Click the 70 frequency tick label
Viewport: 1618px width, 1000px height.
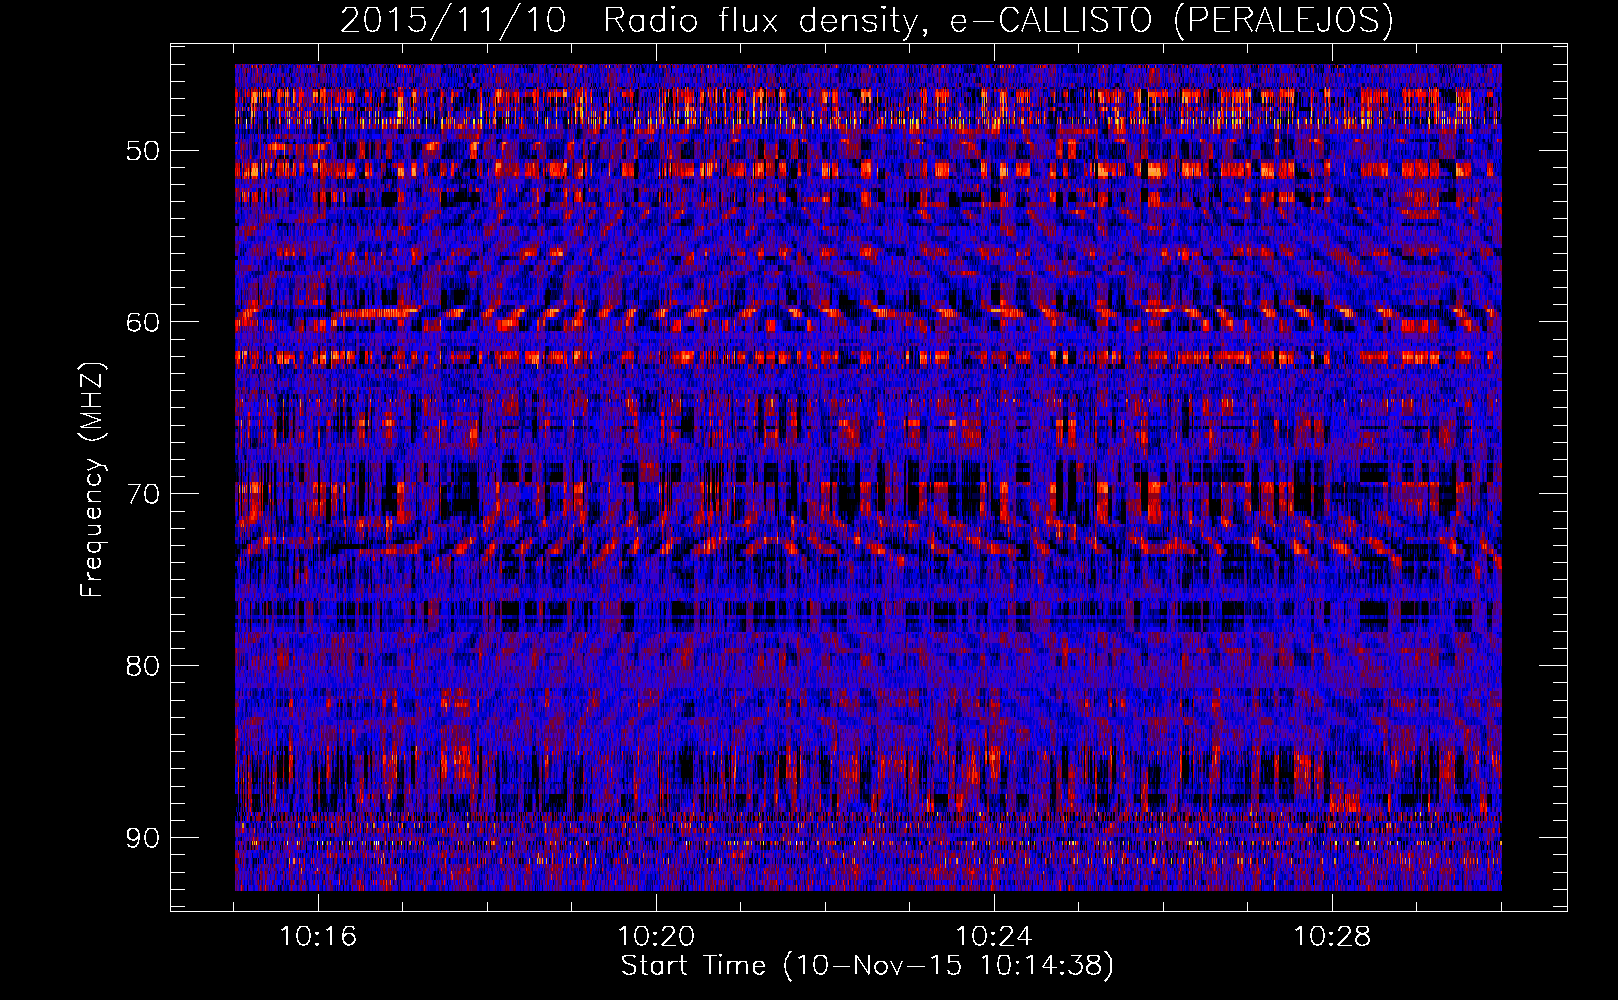143,494
